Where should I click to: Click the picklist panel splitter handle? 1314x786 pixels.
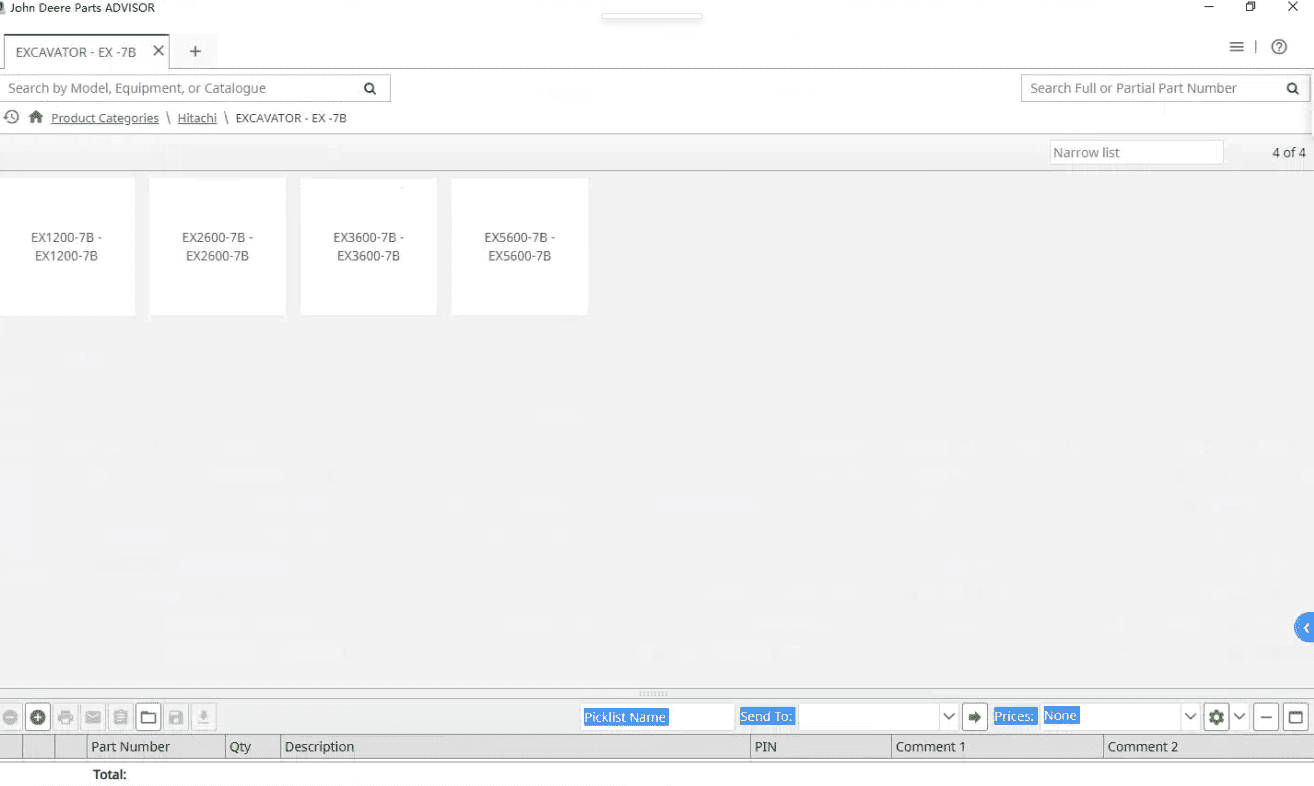click(x=653, y=693)
